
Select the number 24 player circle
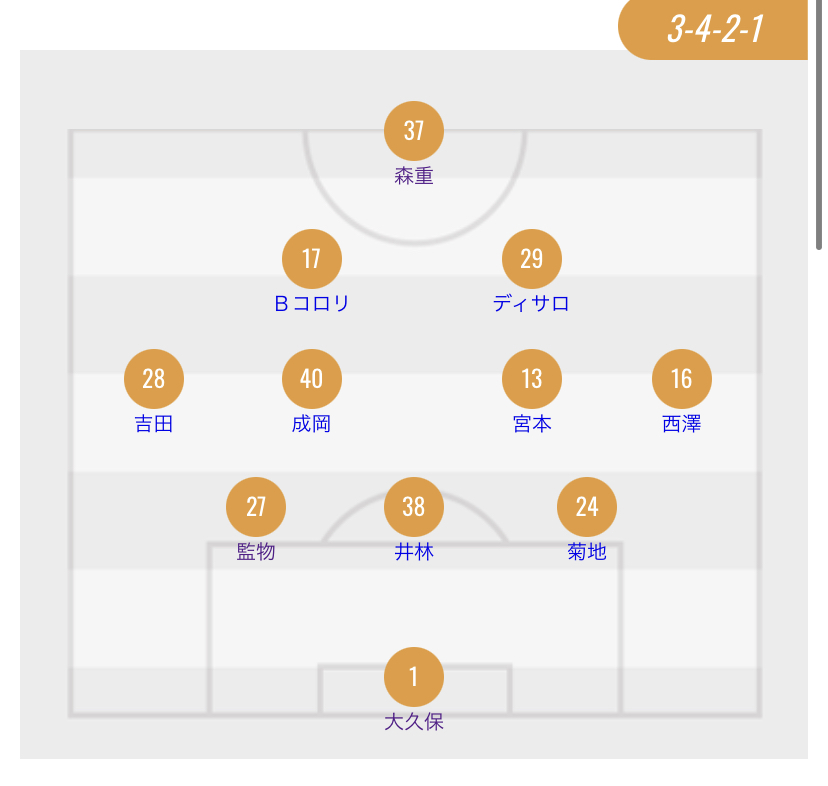(x=587, y=506)
